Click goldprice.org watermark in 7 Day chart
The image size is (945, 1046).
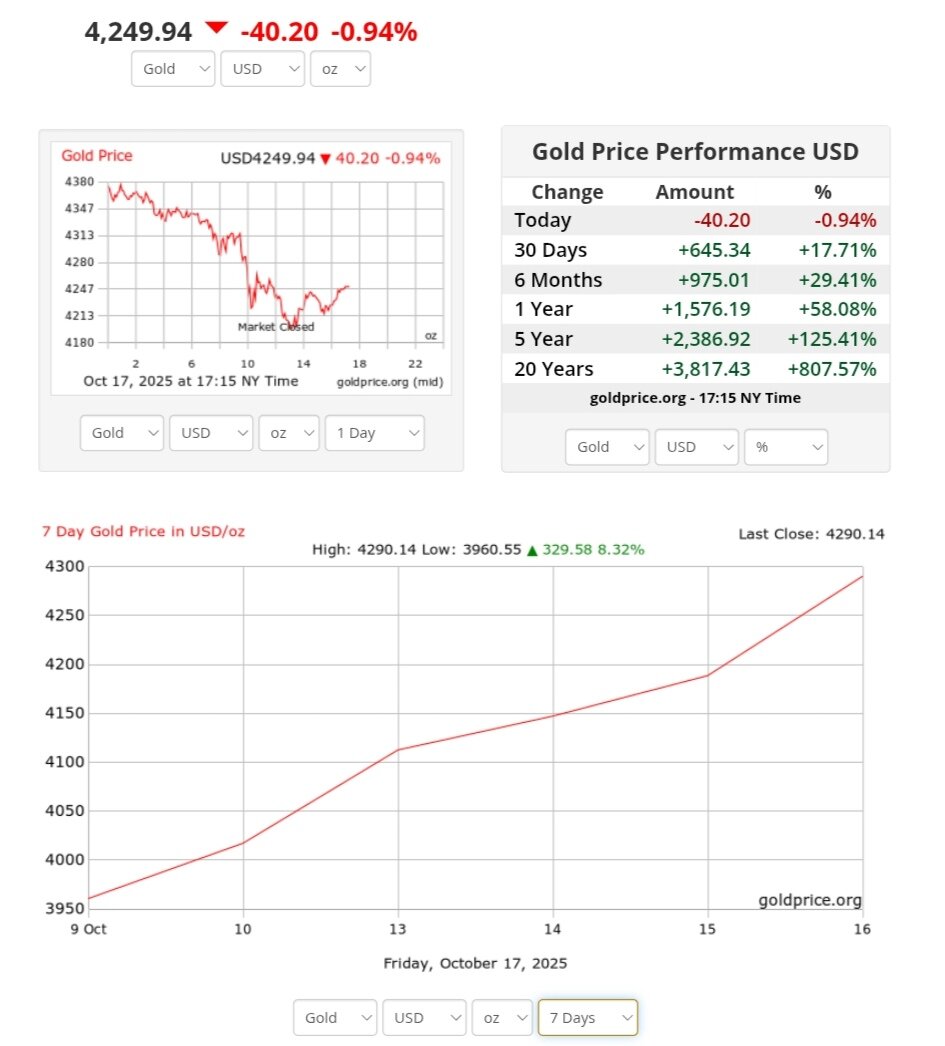809,900
